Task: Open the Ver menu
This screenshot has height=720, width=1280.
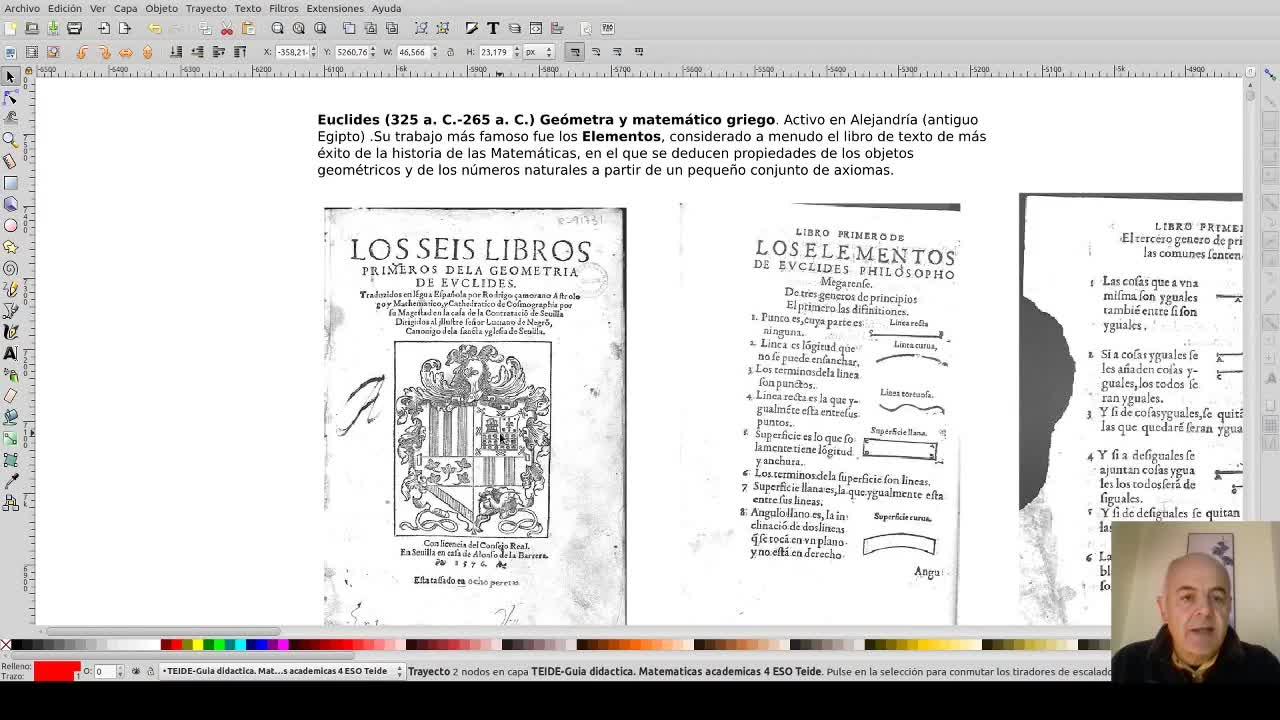Action: [98, 8]
